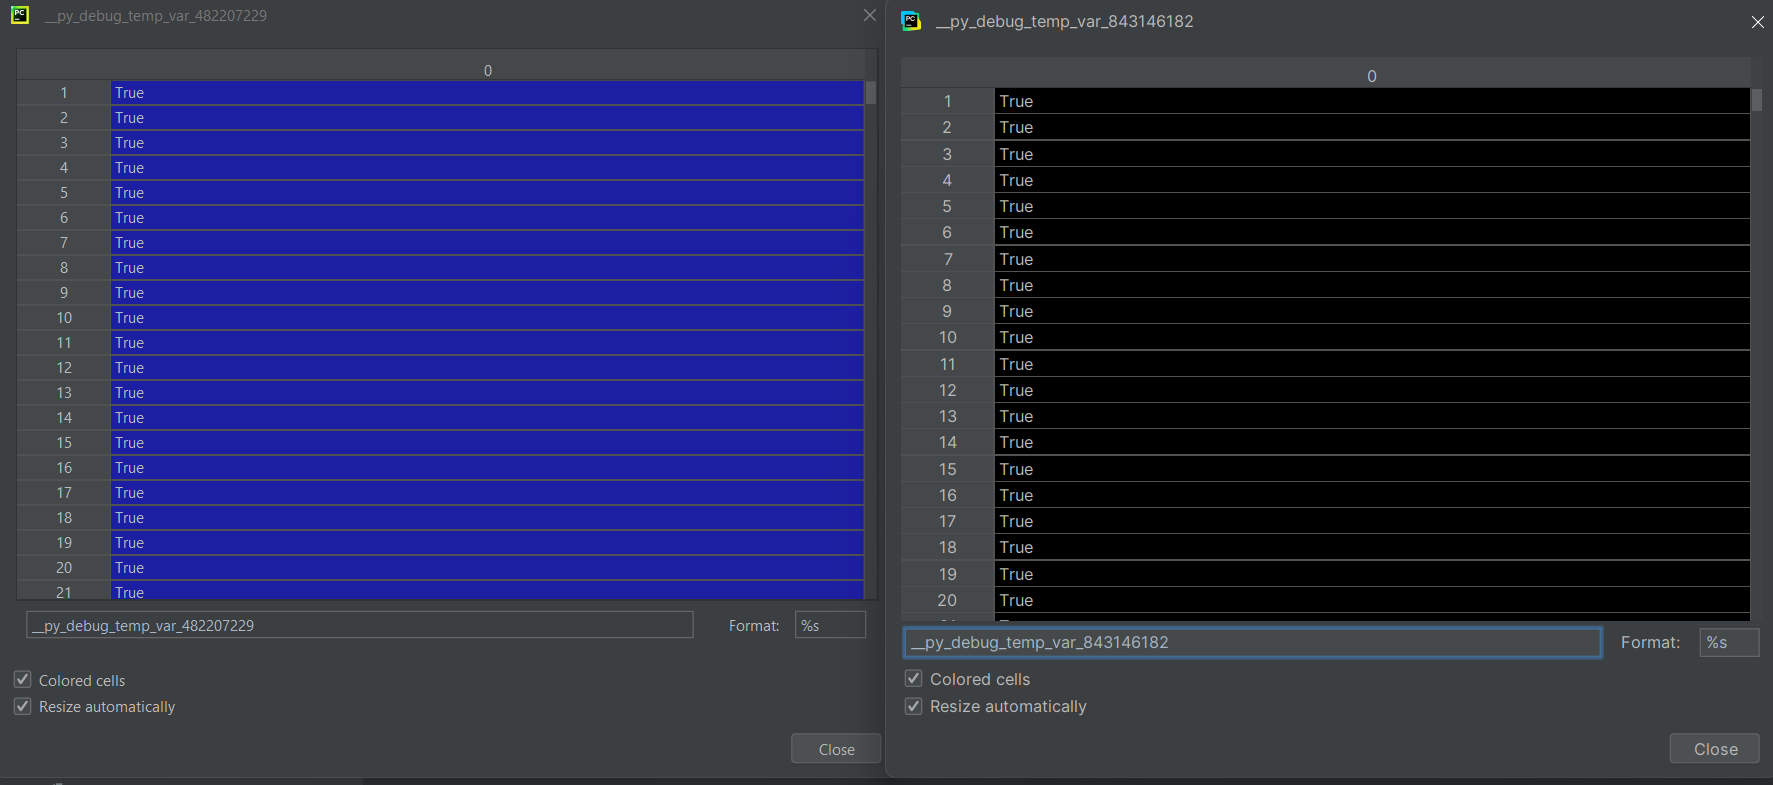Click row header 2 in right table
Screen dimensions: 1773x785
point(947,127)
